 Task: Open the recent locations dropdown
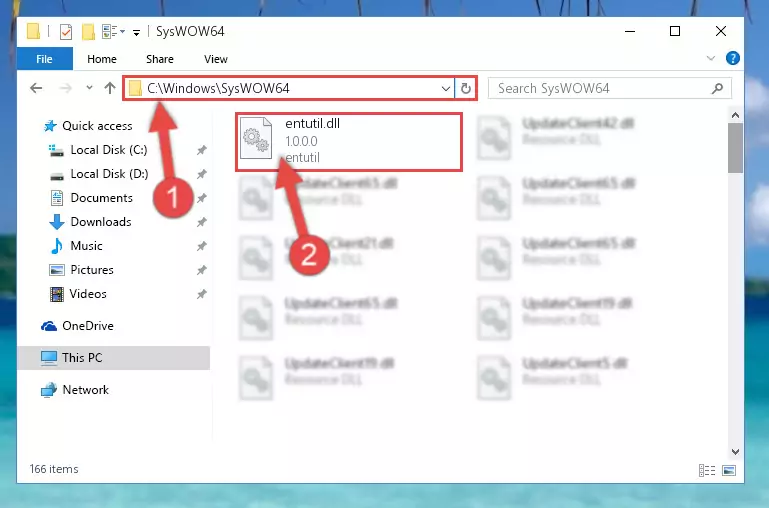tap(89, 88)
